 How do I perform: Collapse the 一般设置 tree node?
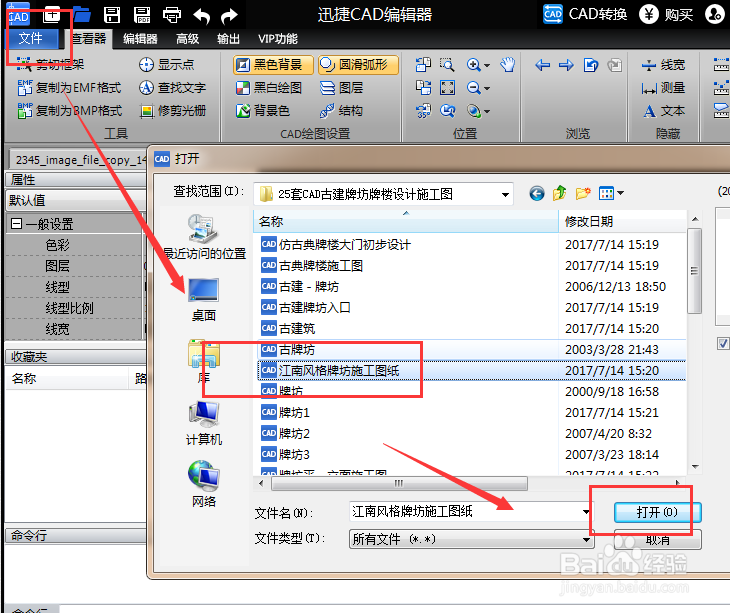16,223
